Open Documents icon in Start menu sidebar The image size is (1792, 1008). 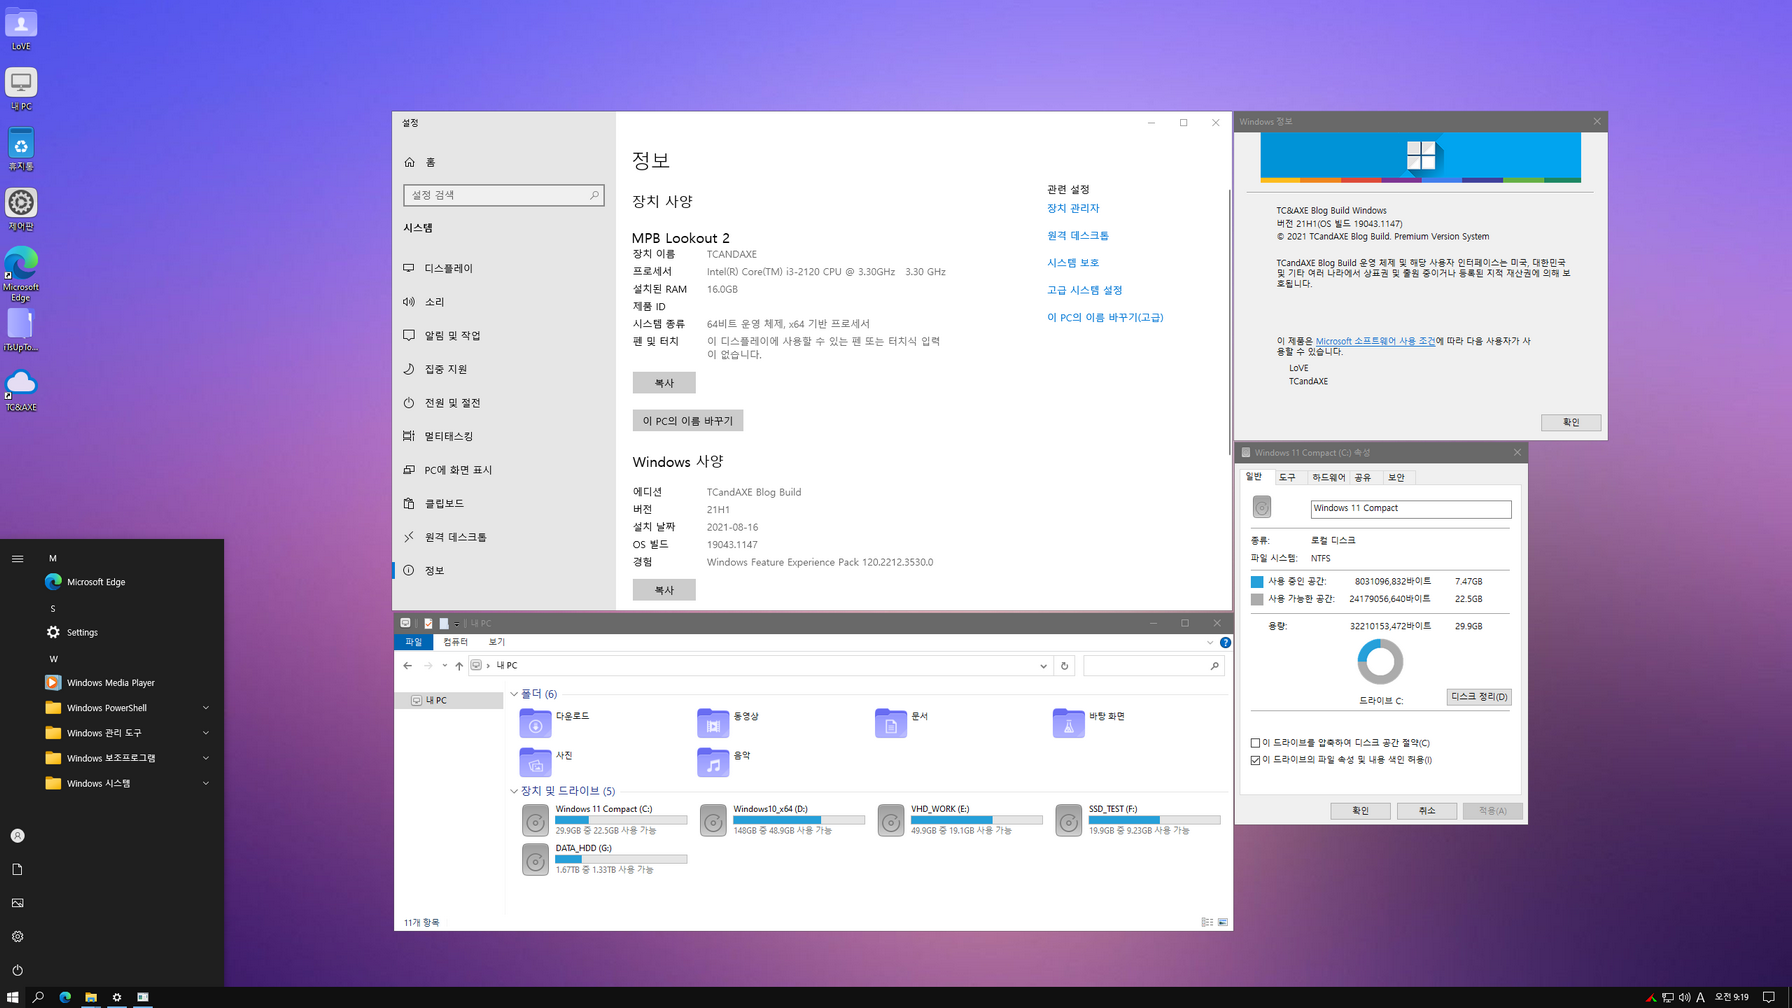17,870
